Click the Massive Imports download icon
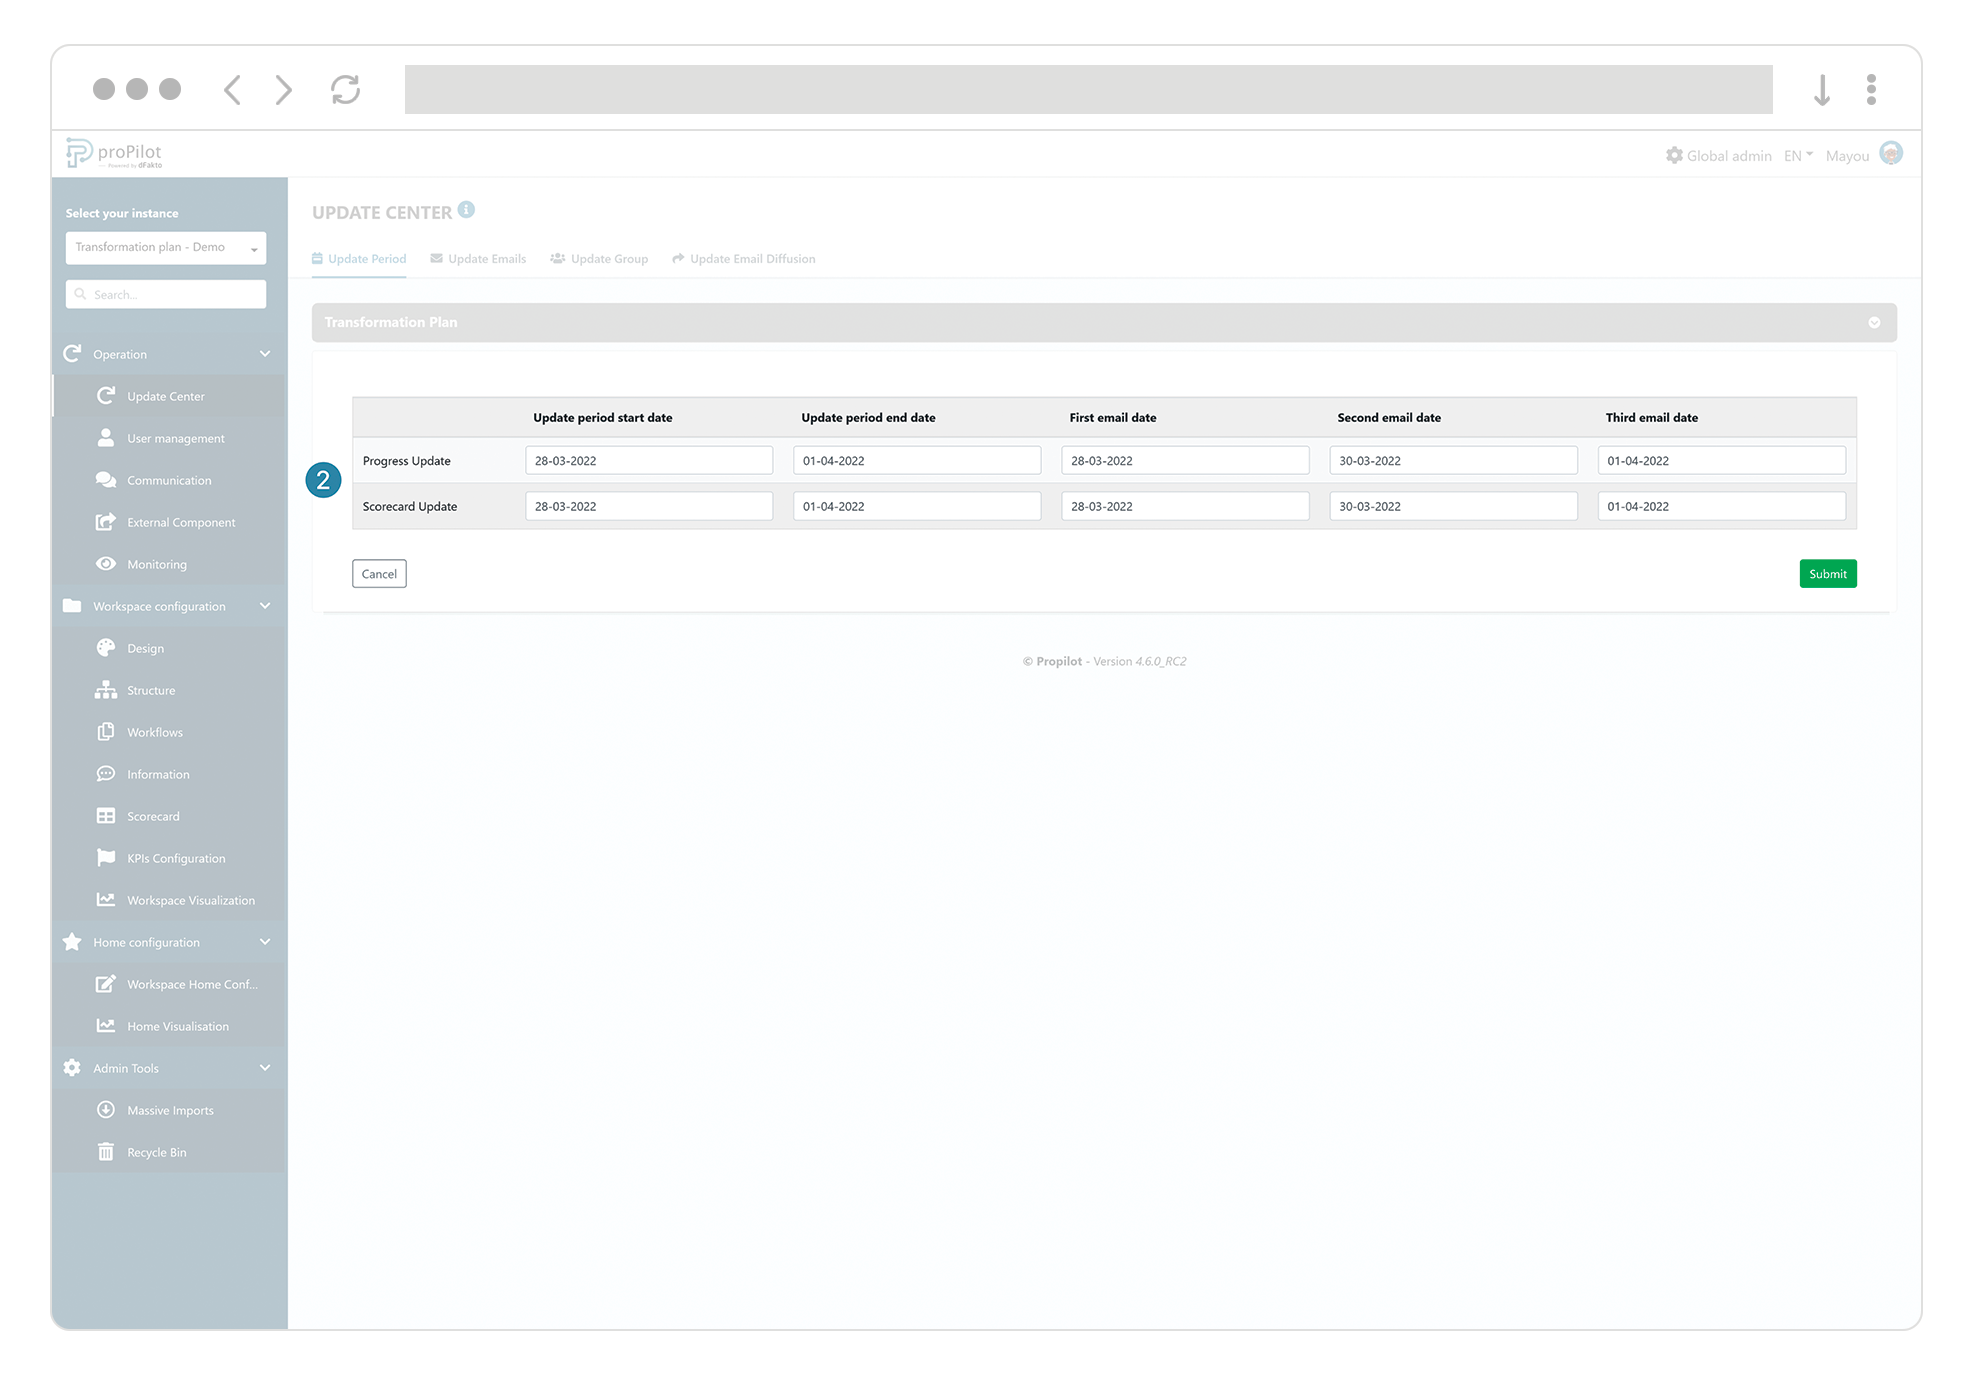Viewport: 1973px width, 1384px height. [x=106, y=1110]
